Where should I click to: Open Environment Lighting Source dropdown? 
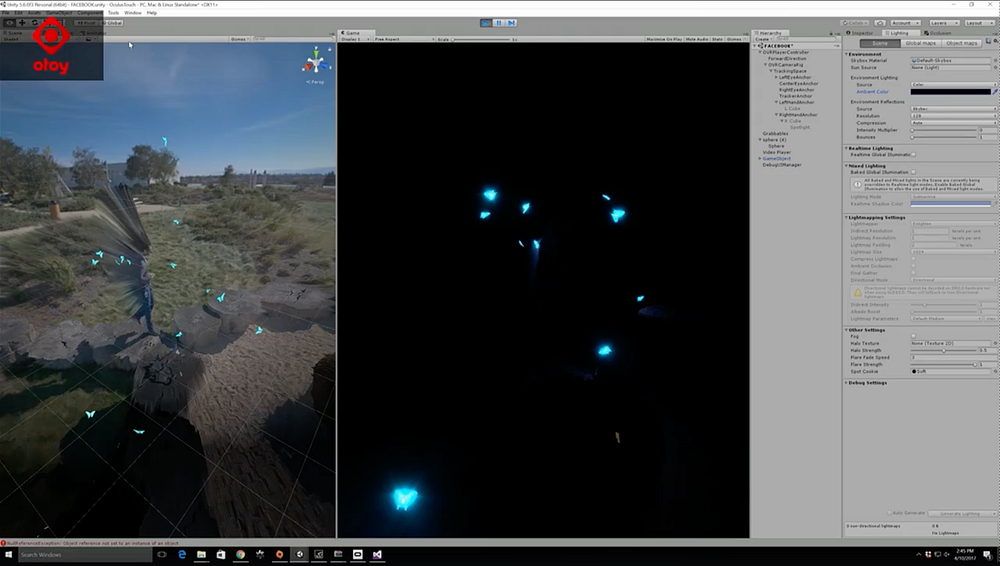pos(953,85)
